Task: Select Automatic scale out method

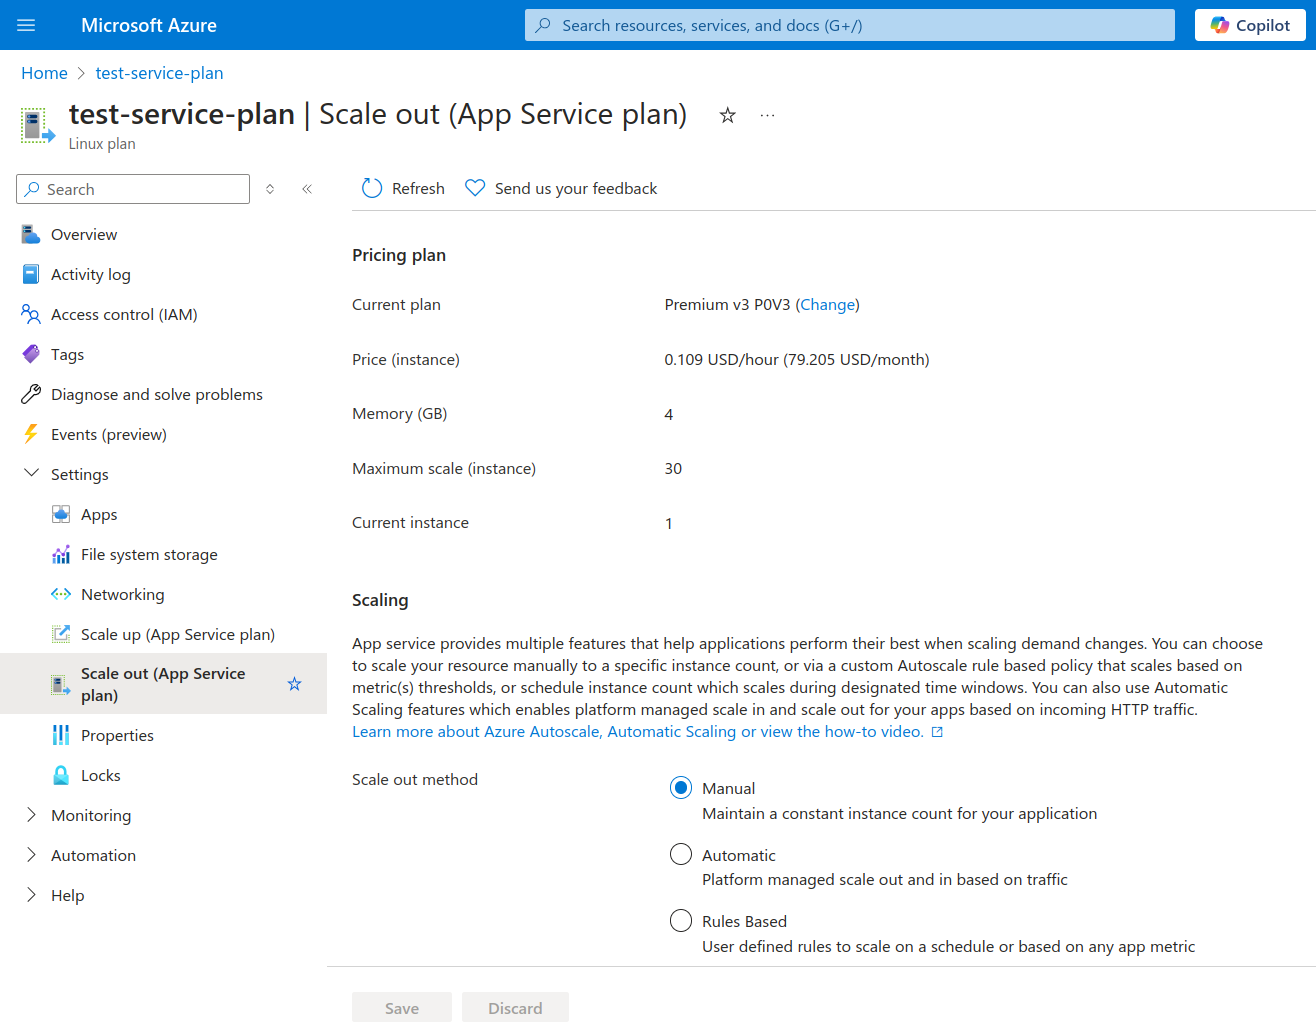Action: coord(681,854)
